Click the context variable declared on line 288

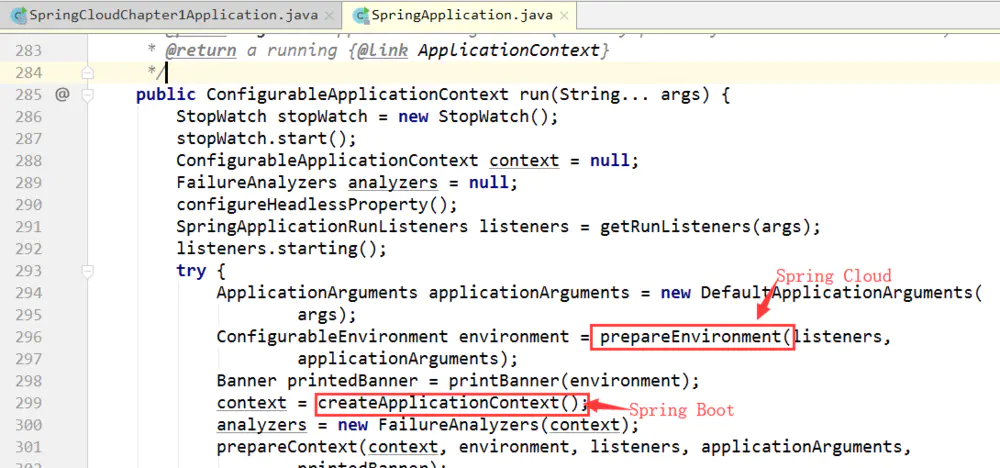[x=524, y=161]
